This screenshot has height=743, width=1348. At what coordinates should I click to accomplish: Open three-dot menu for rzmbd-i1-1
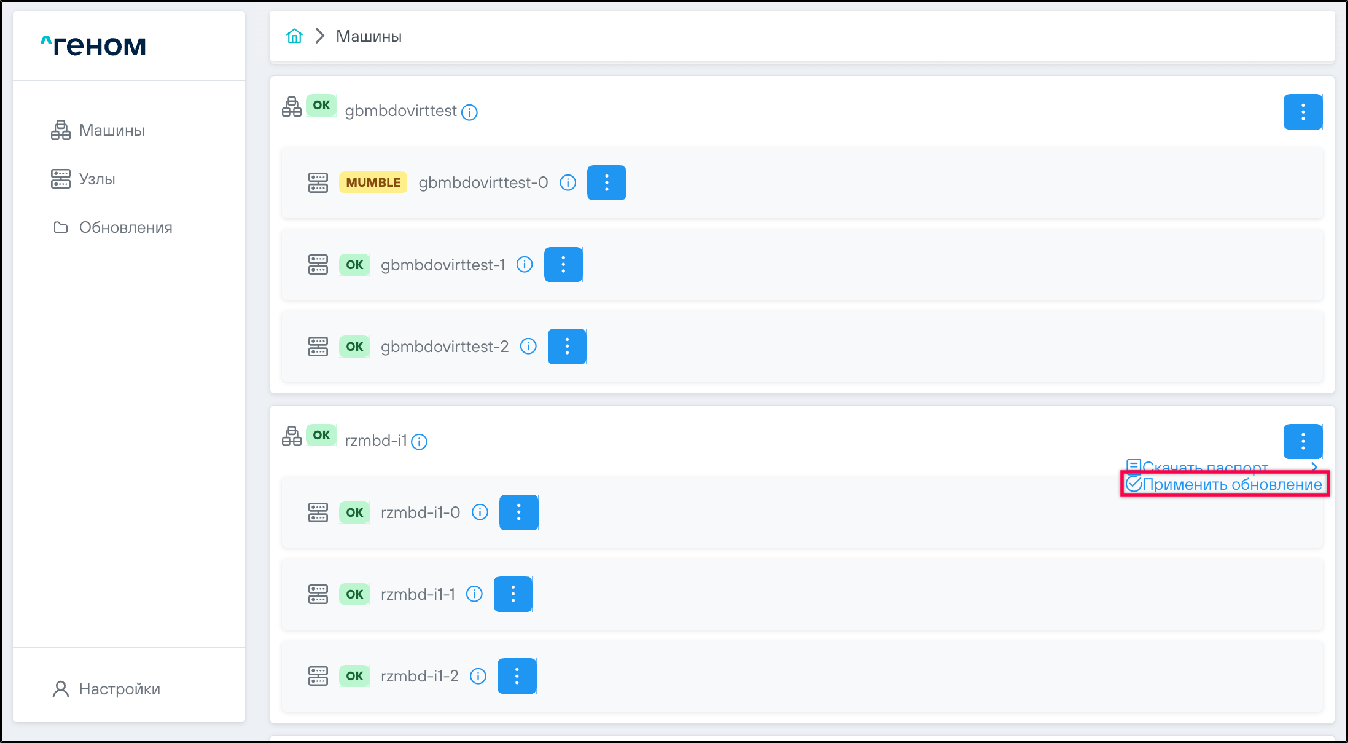pos(513,594)
